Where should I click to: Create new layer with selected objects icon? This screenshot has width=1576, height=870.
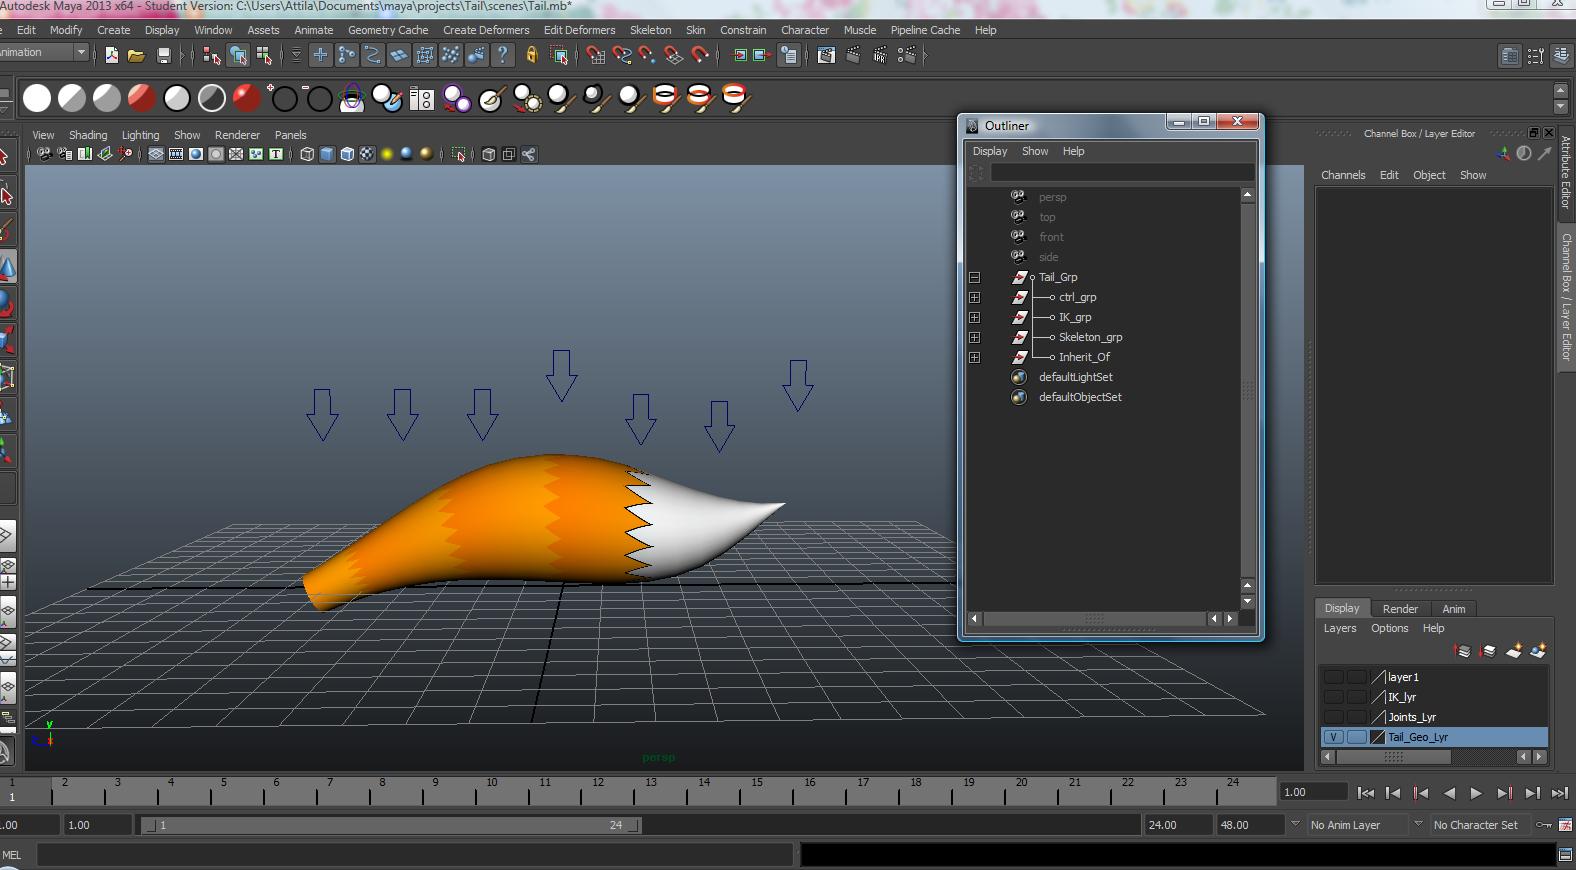coord(1538,651)
